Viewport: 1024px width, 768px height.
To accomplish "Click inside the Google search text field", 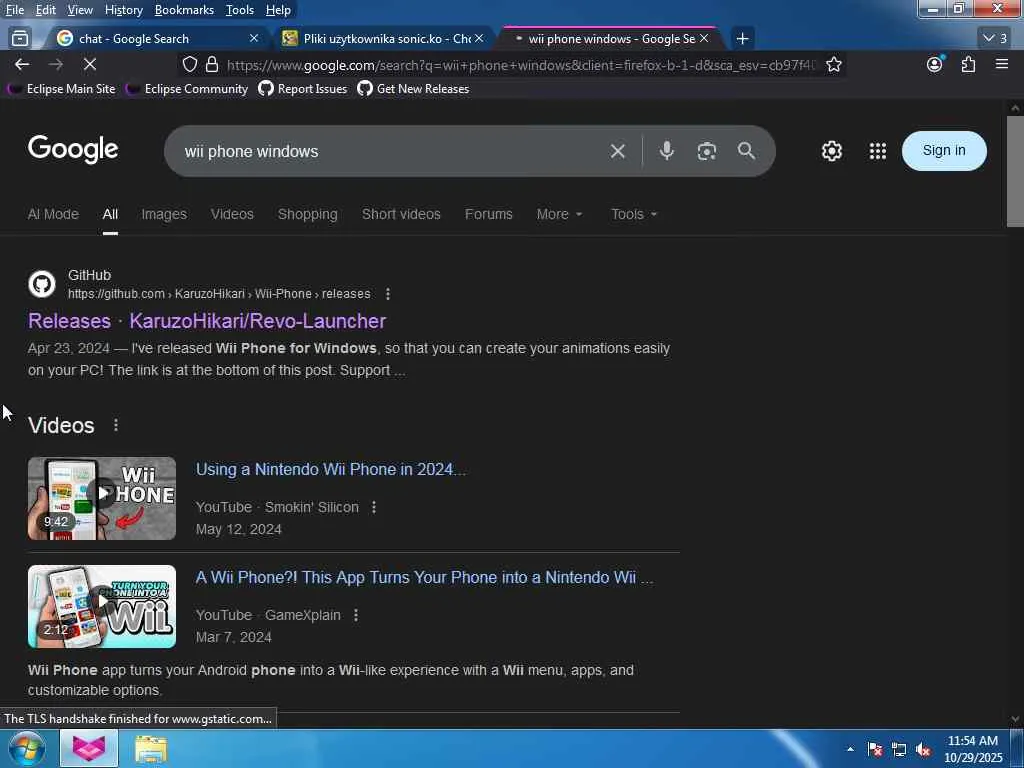I will pyautogui.click(x=392, y=152).
